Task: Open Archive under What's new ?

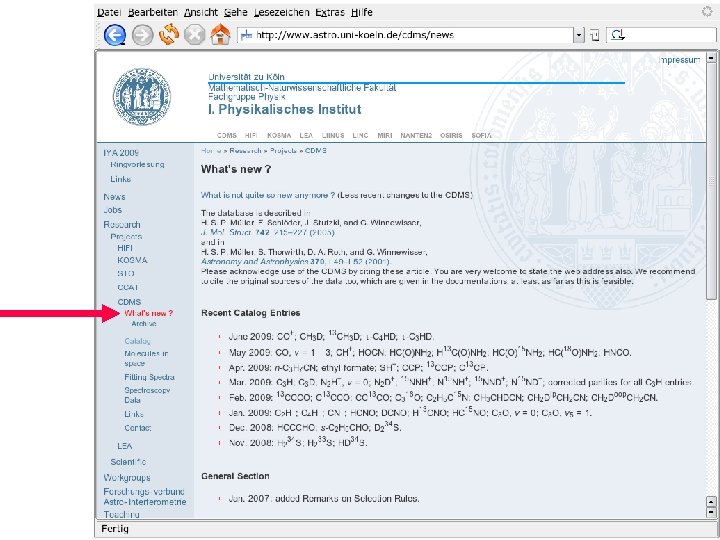Action: click(x=144, y=324)
